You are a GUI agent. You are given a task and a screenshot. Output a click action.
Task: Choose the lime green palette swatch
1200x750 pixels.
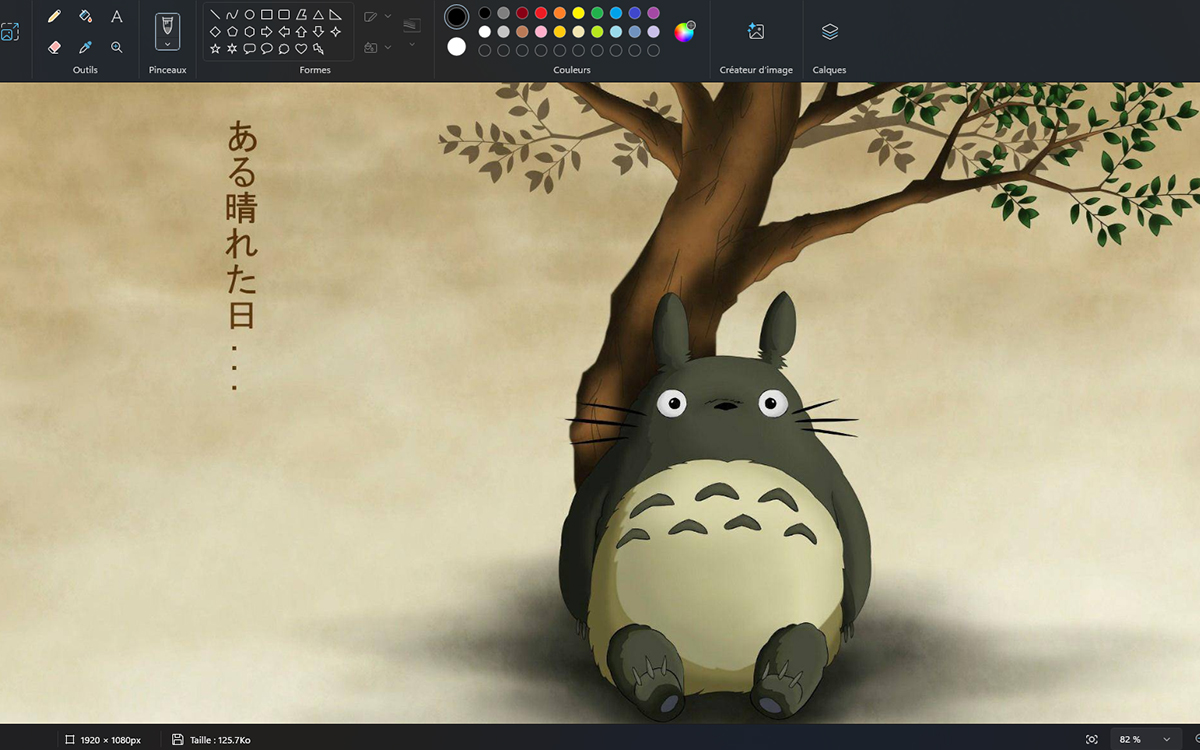click(x=597, y=32)
